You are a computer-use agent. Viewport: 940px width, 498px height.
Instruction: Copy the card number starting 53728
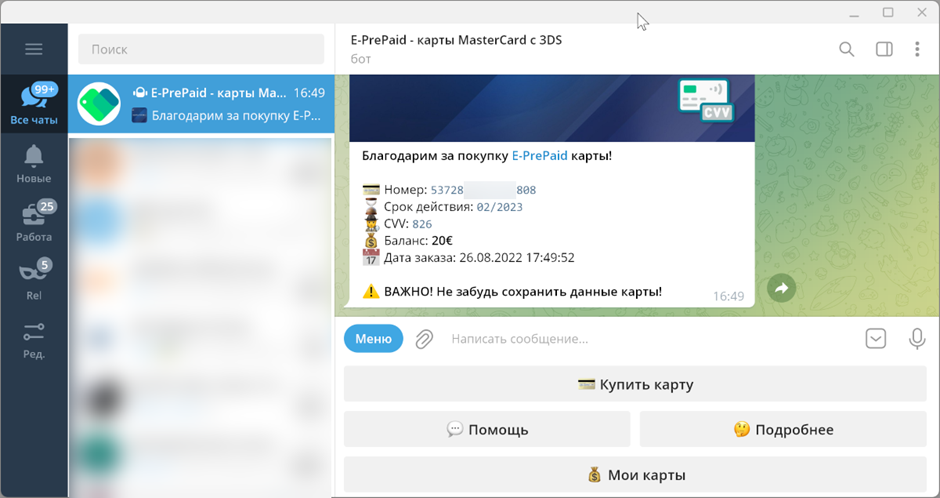pos(483,190)
